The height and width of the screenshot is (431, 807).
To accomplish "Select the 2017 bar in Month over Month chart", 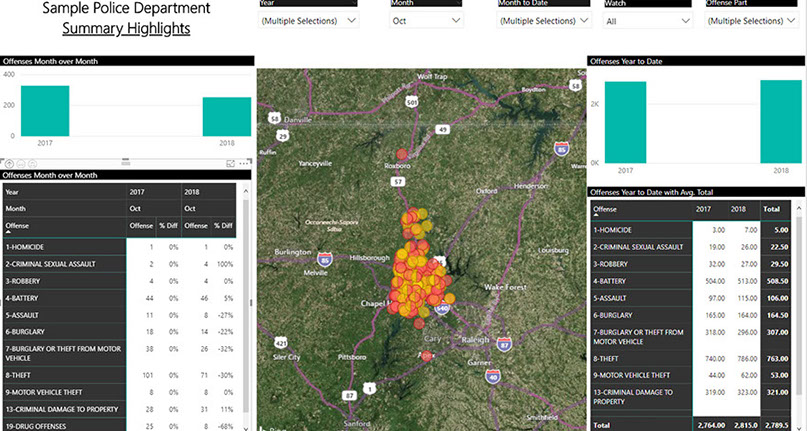I will click(x=45, y=111).
